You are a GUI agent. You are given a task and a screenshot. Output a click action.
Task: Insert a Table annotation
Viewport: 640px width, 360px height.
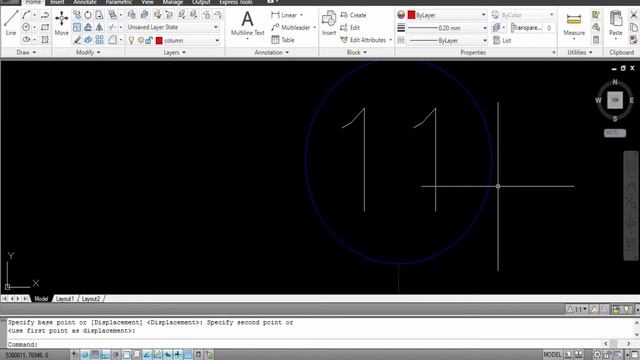click(x=283, y=40)
